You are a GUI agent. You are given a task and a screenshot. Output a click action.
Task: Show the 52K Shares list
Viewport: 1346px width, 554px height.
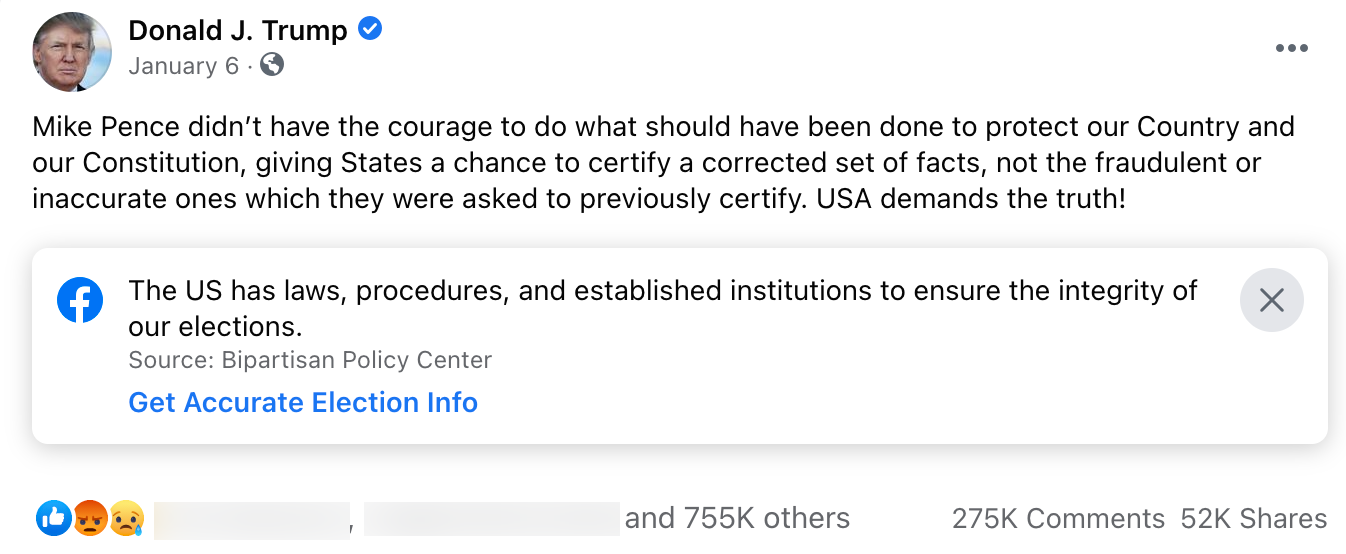coord(1254,519)
